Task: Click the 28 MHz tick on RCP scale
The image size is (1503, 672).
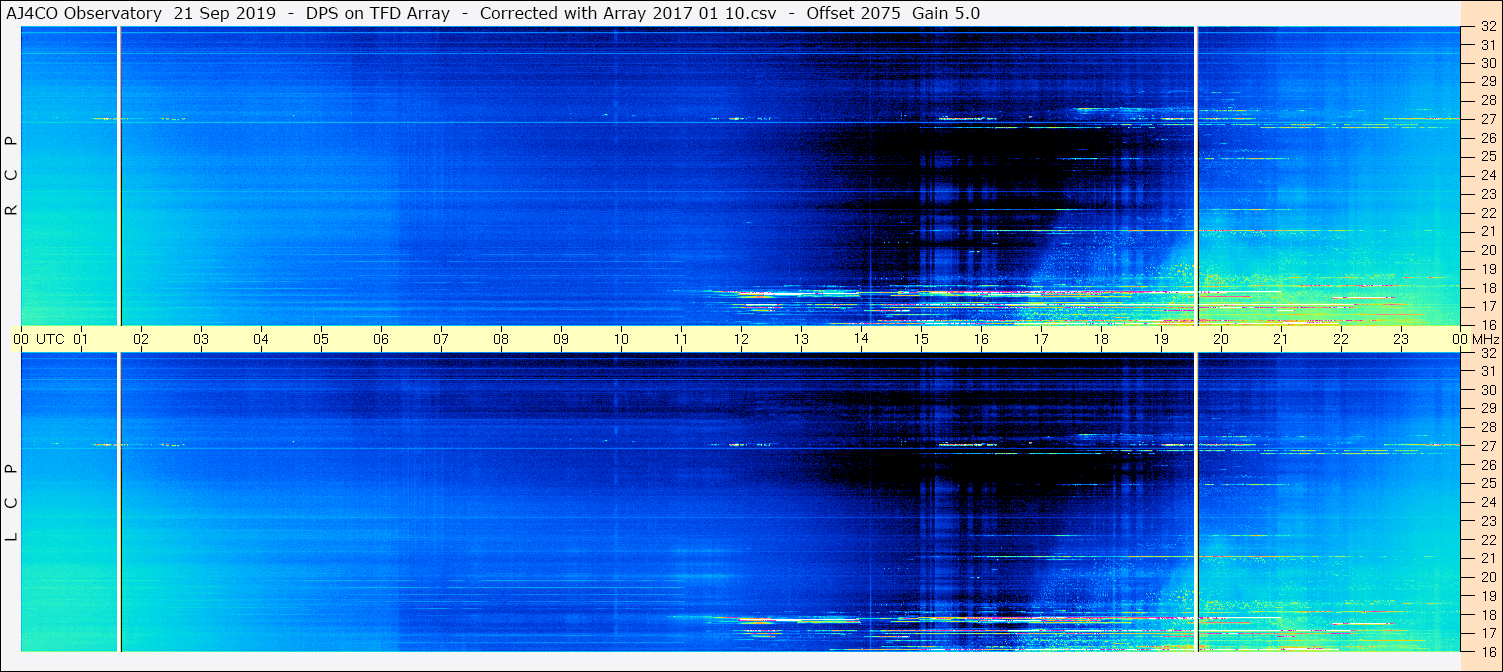Action: coord(1488,100)
